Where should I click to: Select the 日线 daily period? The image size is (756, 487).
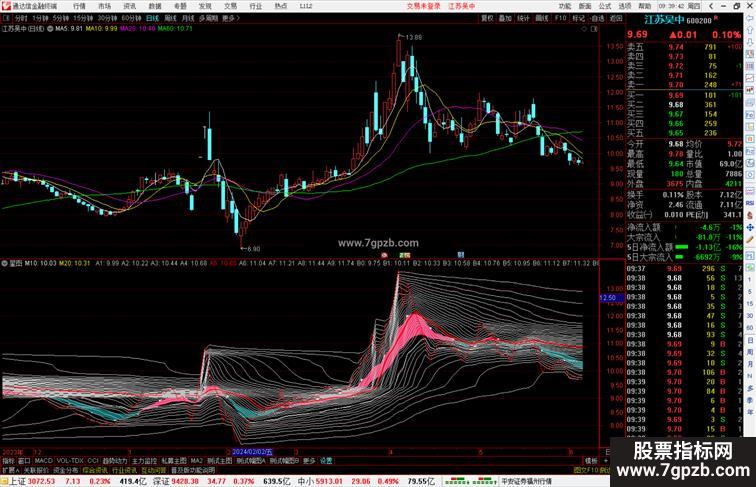point(152,18)
